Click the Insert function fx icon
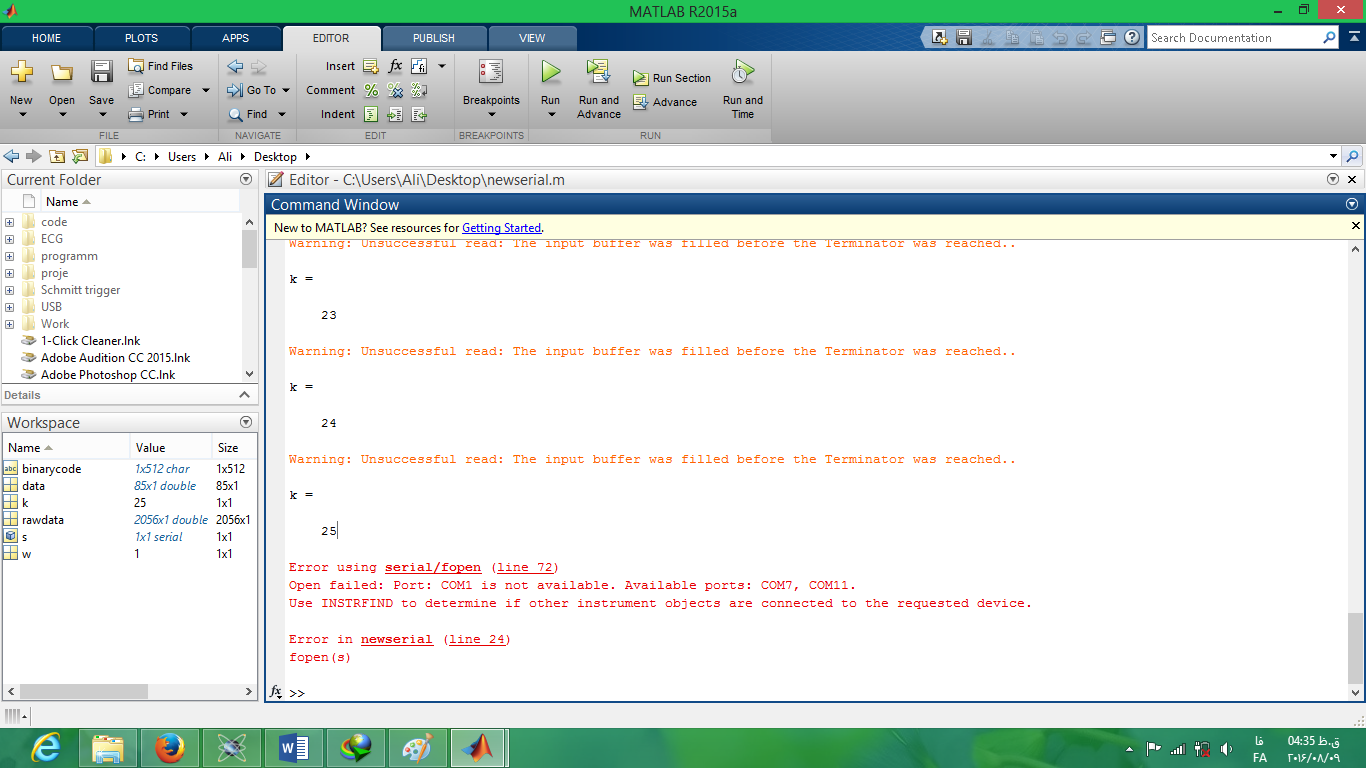This screenshot has height=768, width=1366. pyautogui.click(x=395, y=66)
